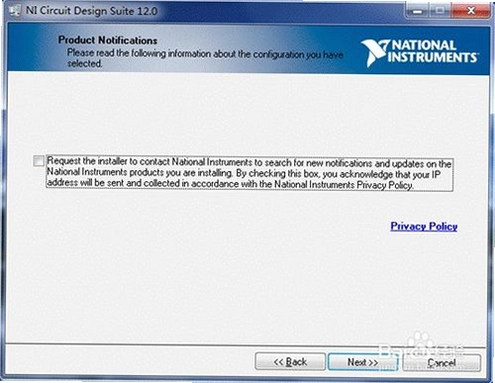
Task: Minimize the installer window
Action: [417, 12]
